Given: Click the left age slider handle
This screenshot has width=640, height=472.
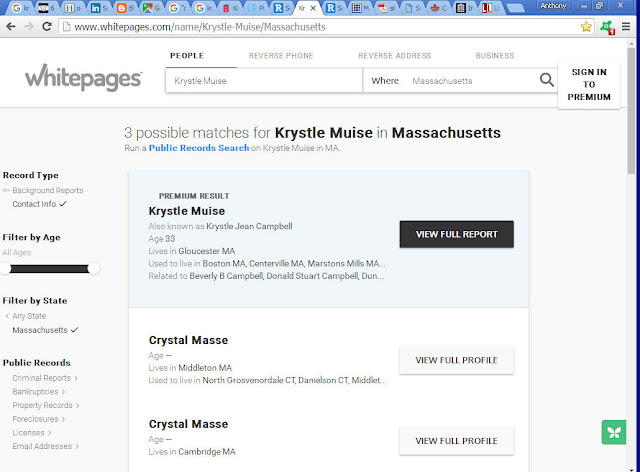Looking at the screenshot, I should coord(5,269).
